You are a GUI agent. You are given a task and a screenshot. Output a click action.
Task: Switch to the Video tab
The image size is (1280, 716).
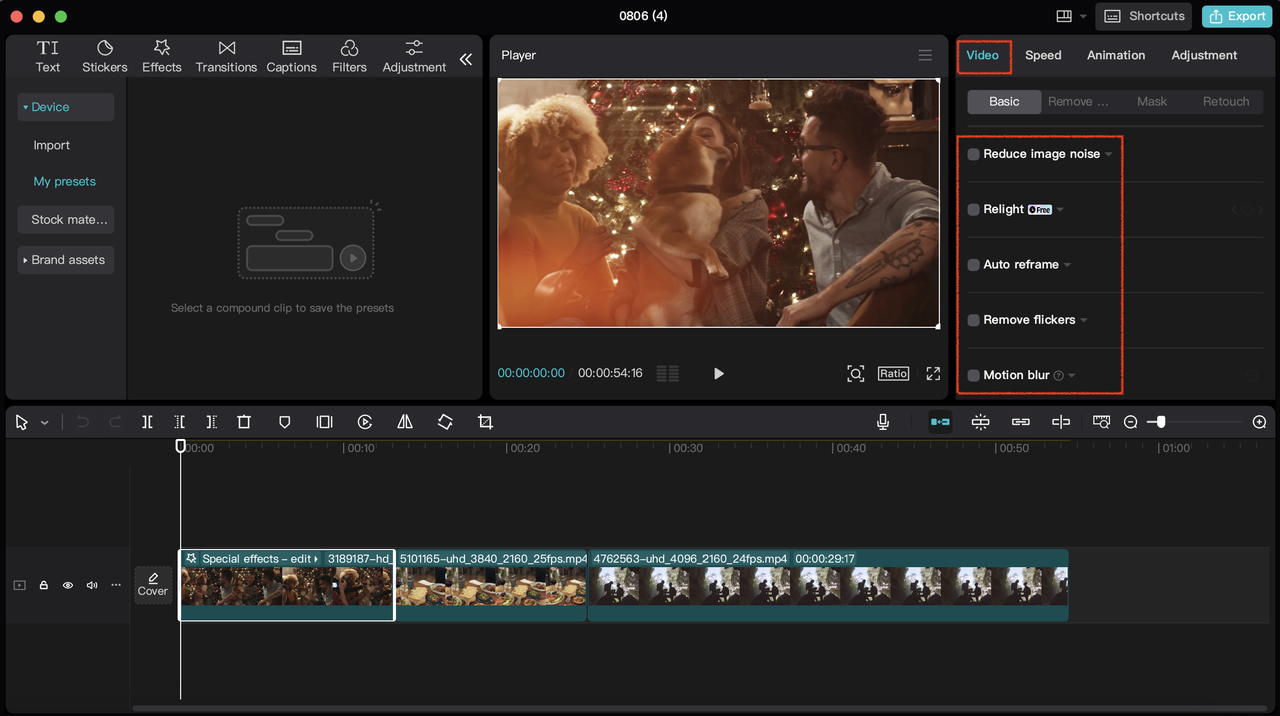pos(982,55)
